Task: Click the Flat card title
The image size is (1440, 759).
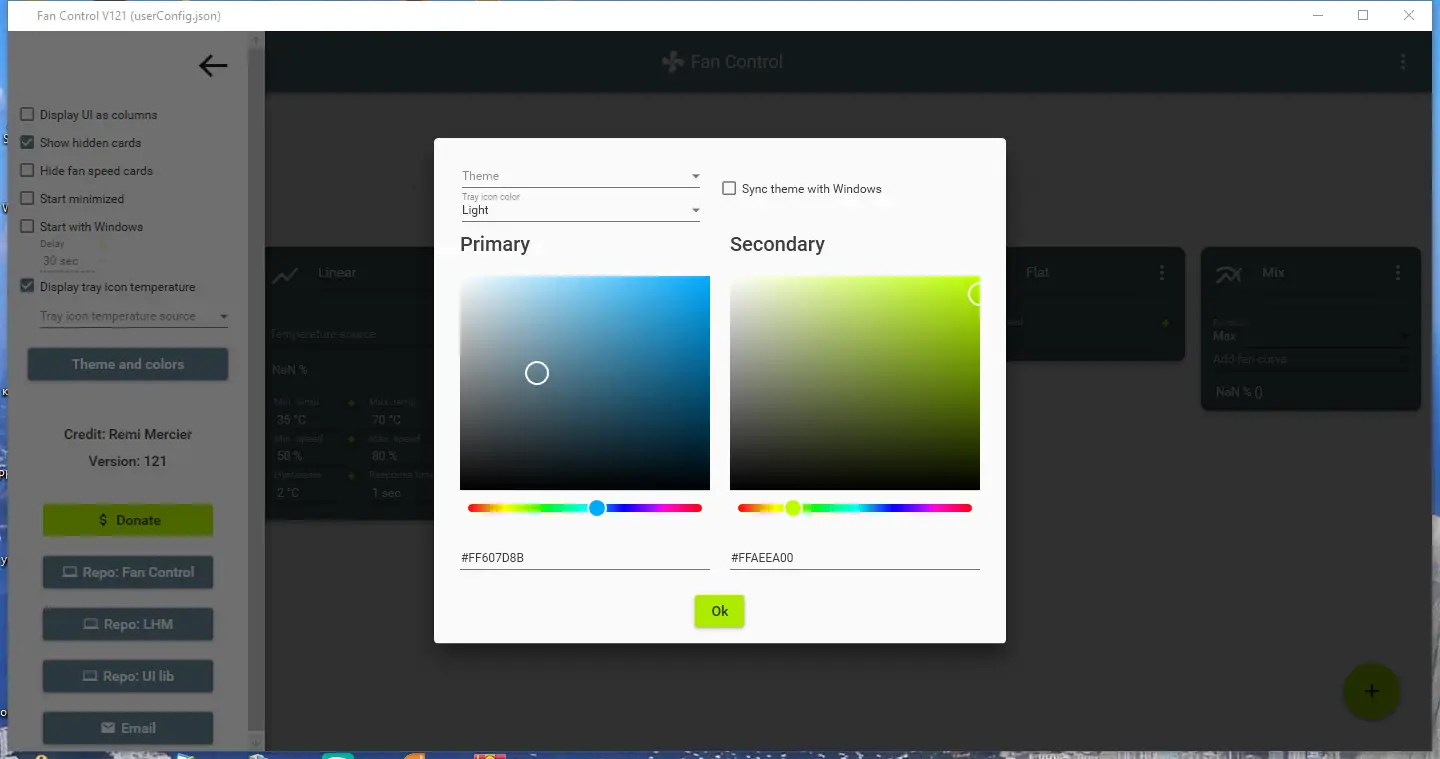Action: click(1038, 272)
